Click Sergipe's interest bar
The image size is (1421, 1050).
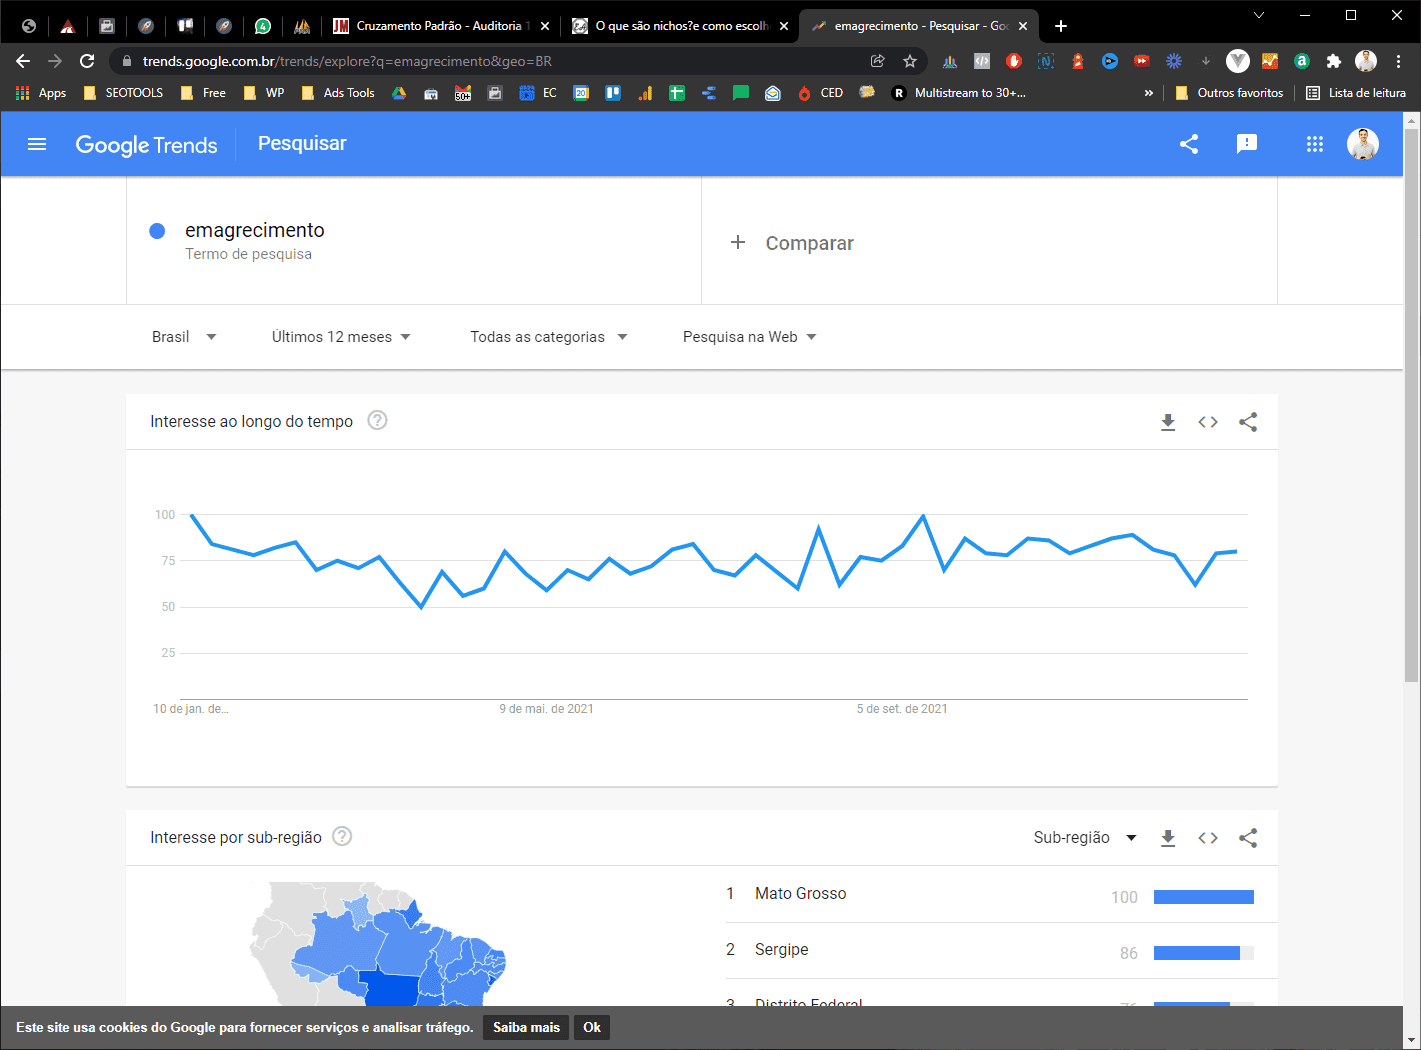[1204, 953]
